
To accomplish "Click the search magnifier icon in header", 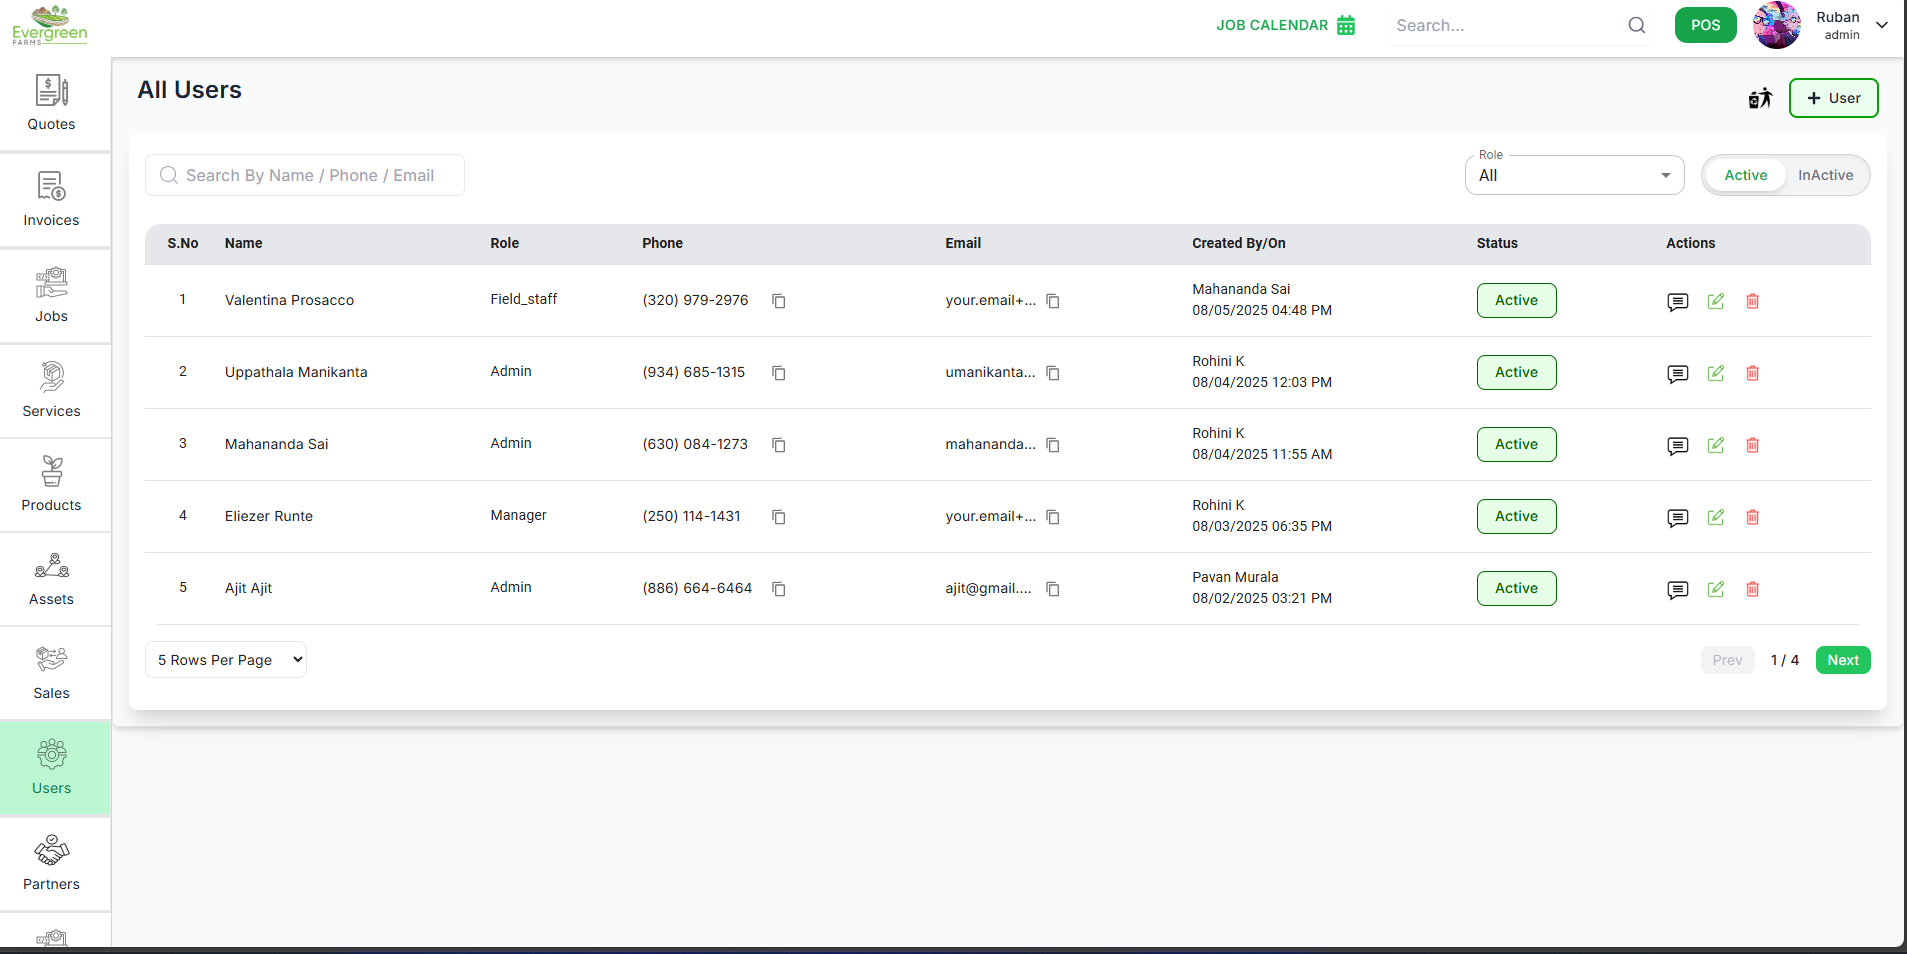I will (1637, 25).
